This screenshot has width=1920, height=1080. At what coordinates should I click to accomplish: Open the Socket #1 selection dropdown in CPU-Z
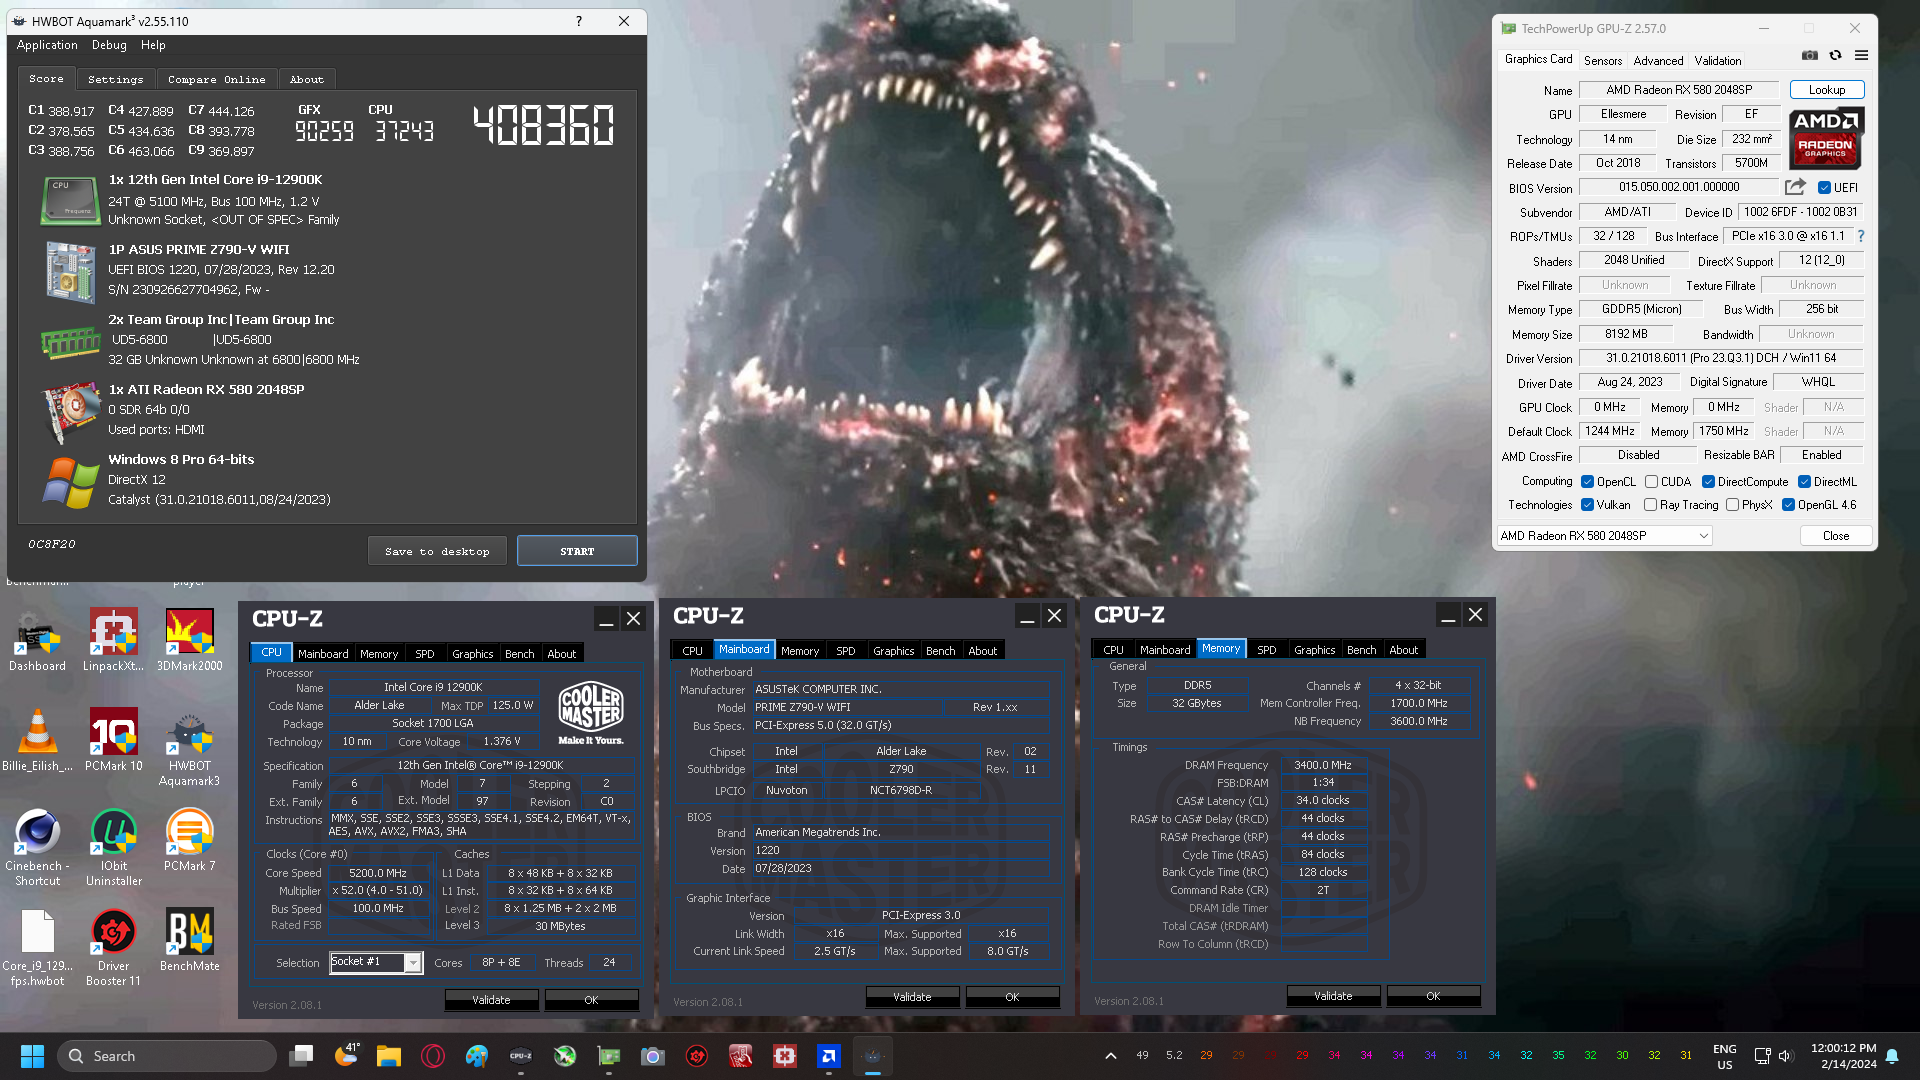[x=376, y=962]
